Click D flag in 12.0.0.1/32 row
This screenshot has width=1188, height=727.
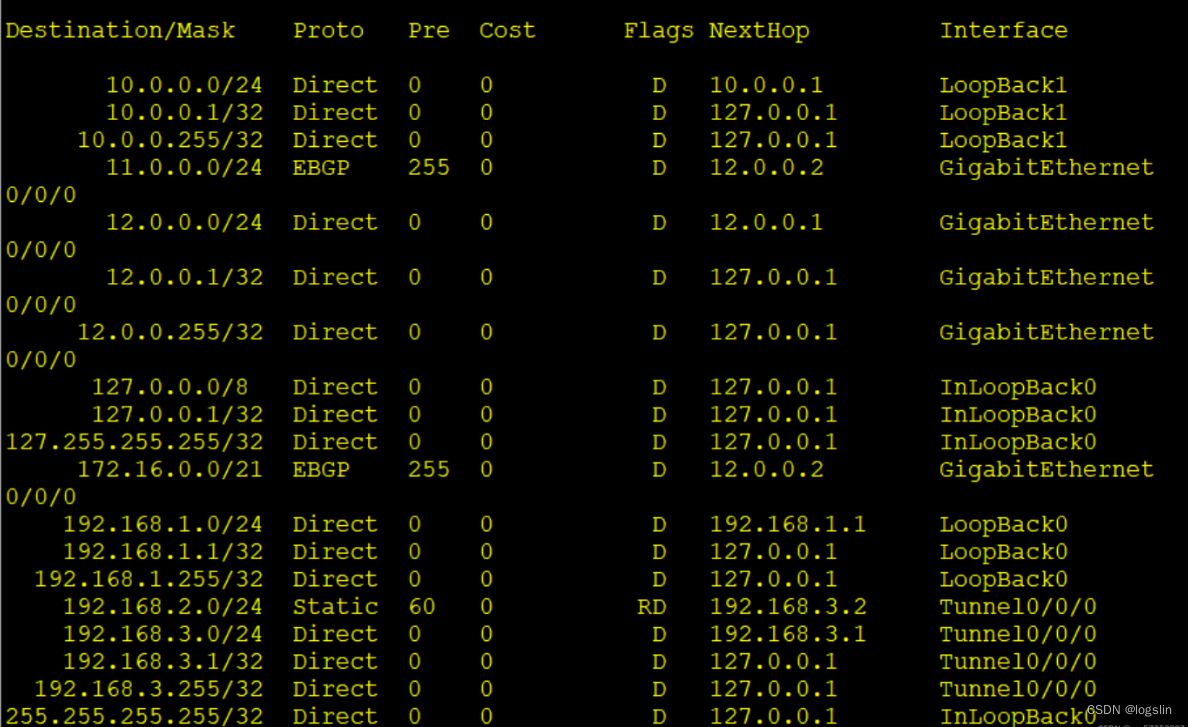pos(659,277)
